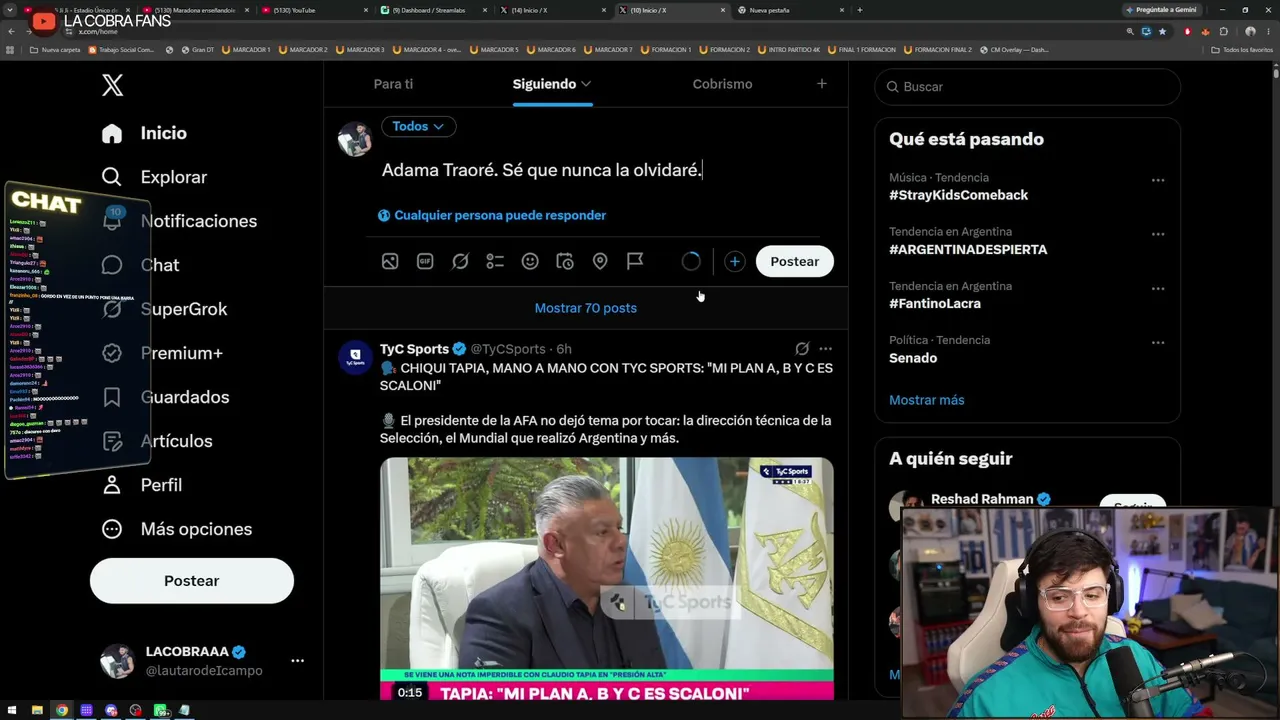This screenshot has width=1280, height=720.
Task: Switch to the Nueva pestaña browser tab
Action: (791, 10)
